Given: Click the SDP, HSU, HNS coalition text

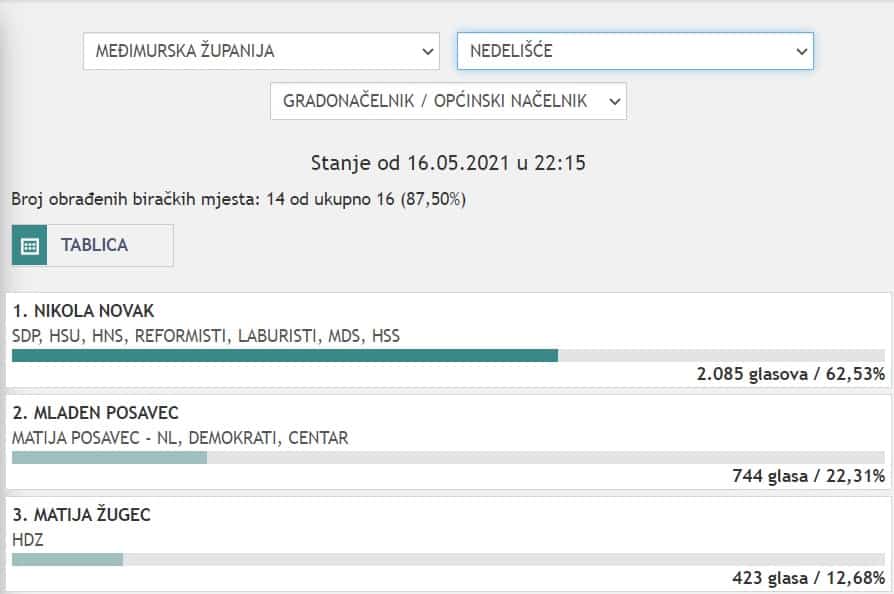Looking at the screenshot, I should pyautogui.click(x=205, y=336).
